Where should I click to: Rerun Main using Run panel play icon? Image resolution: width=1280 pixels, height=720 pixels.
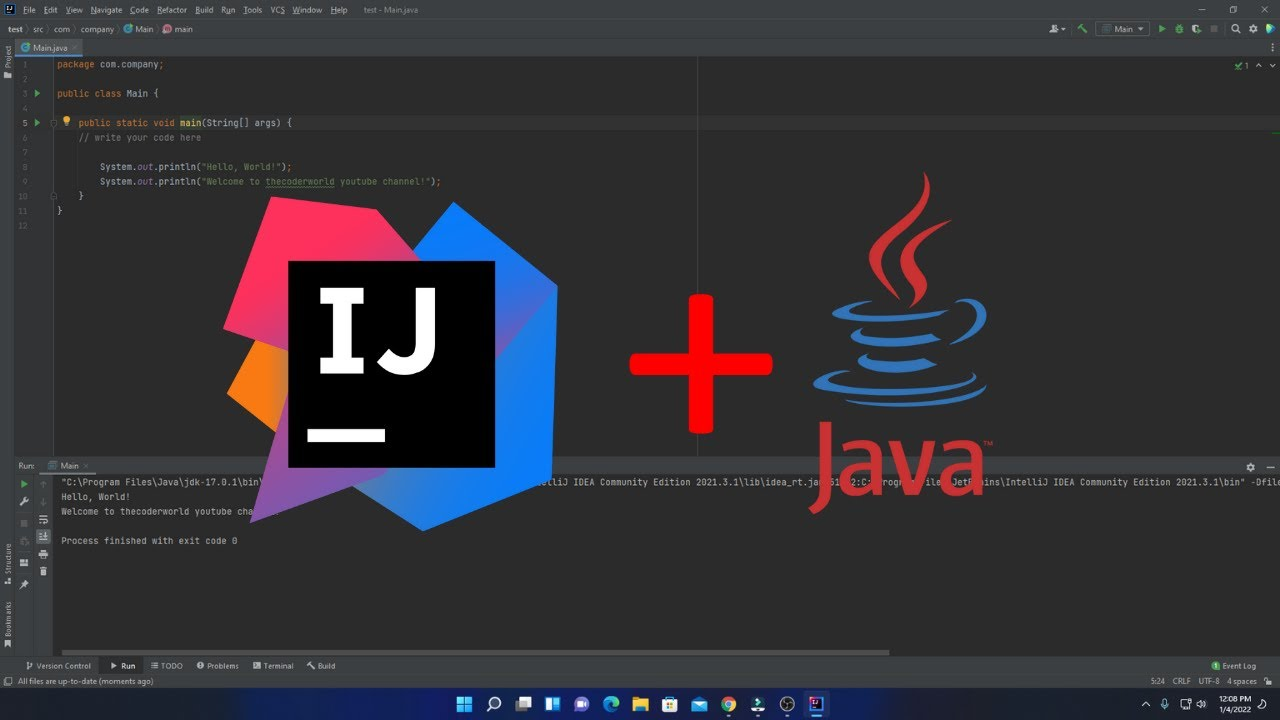25,484
